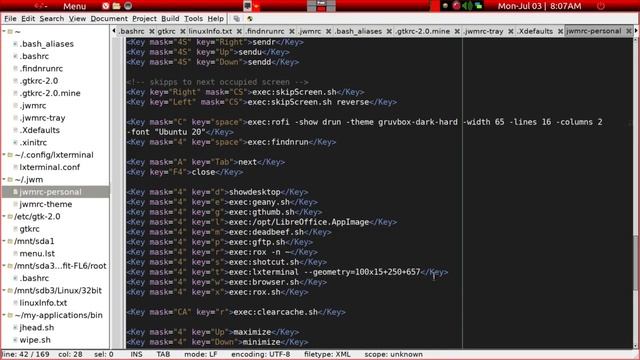640x360 pixels.
Task: Open the Help menu
Action: (216, 19)
